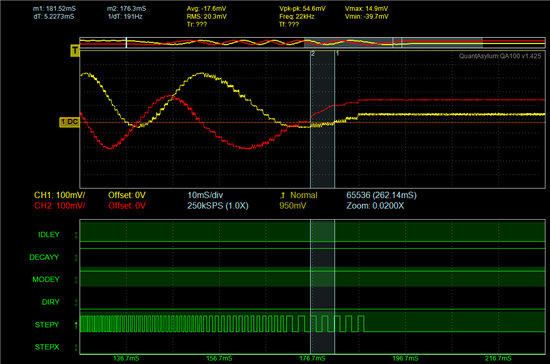Image resolution: width=550 pixels, height=364 pixels.
Task: Click the 950mV trigger level value
Action: [293, 206]
